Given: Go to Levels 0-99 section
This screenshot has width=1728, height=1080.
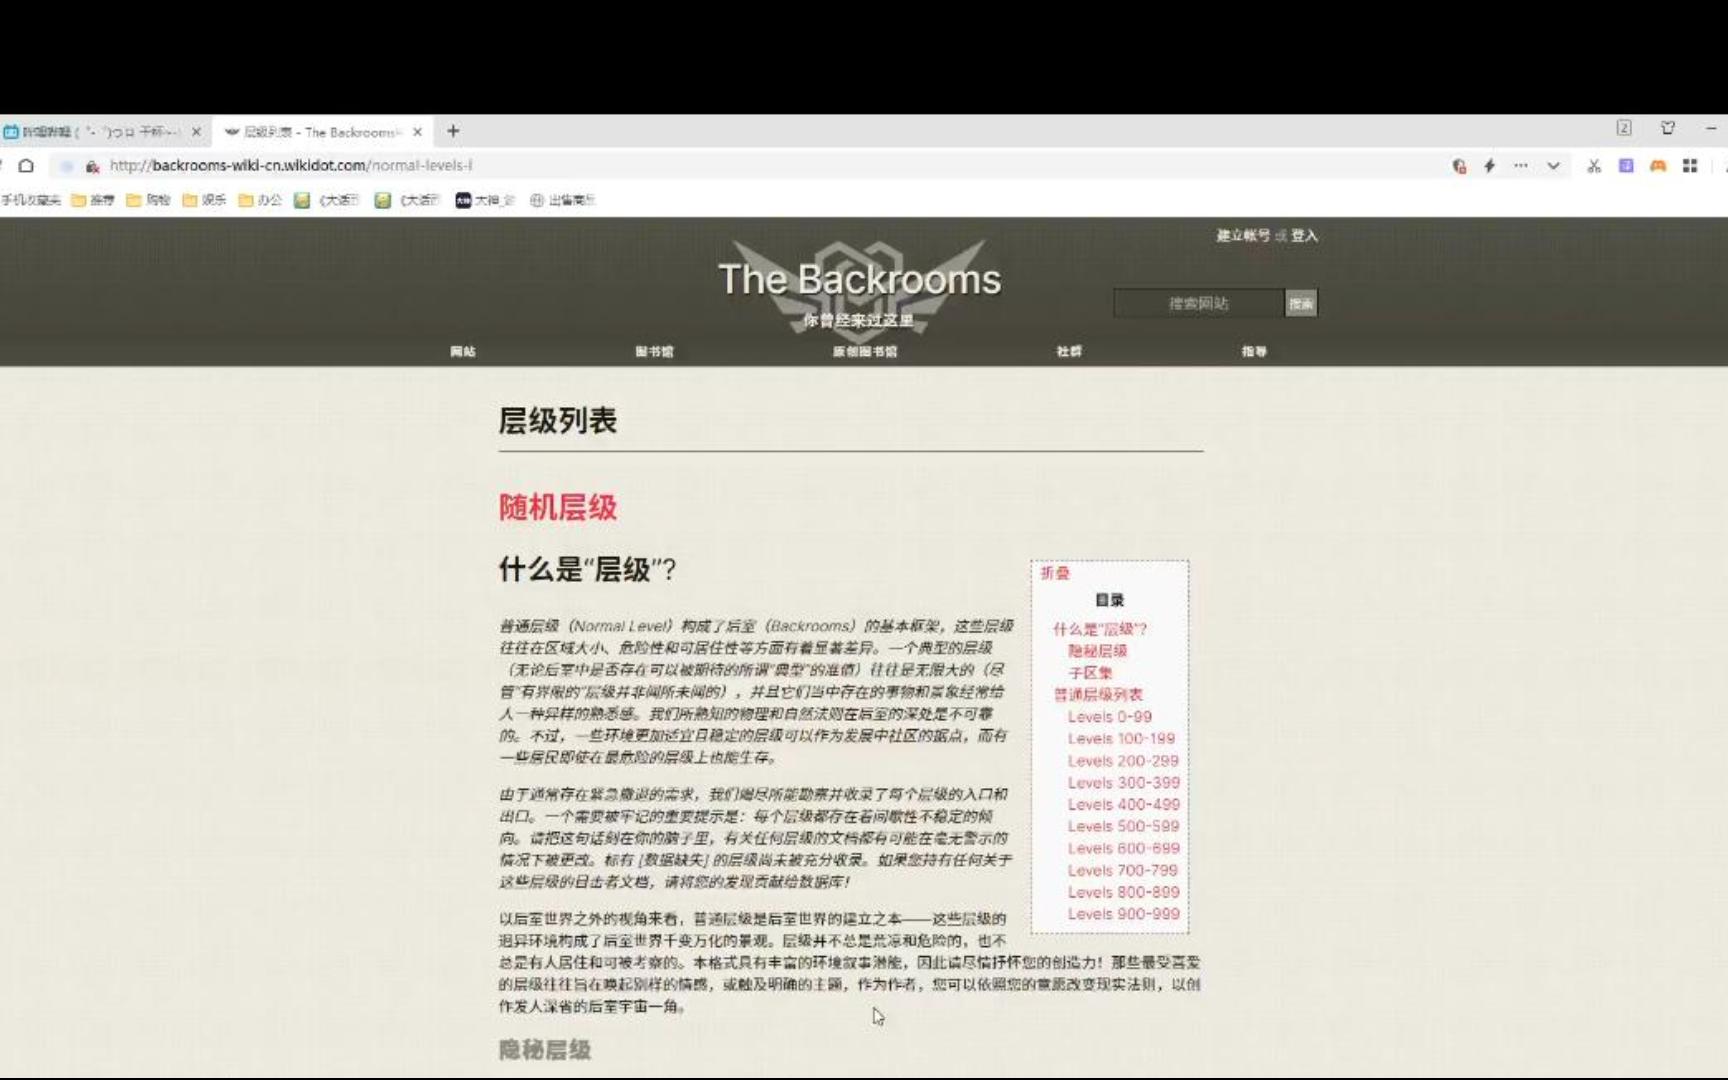Looking at the screenshot, I should point(1110,717).
